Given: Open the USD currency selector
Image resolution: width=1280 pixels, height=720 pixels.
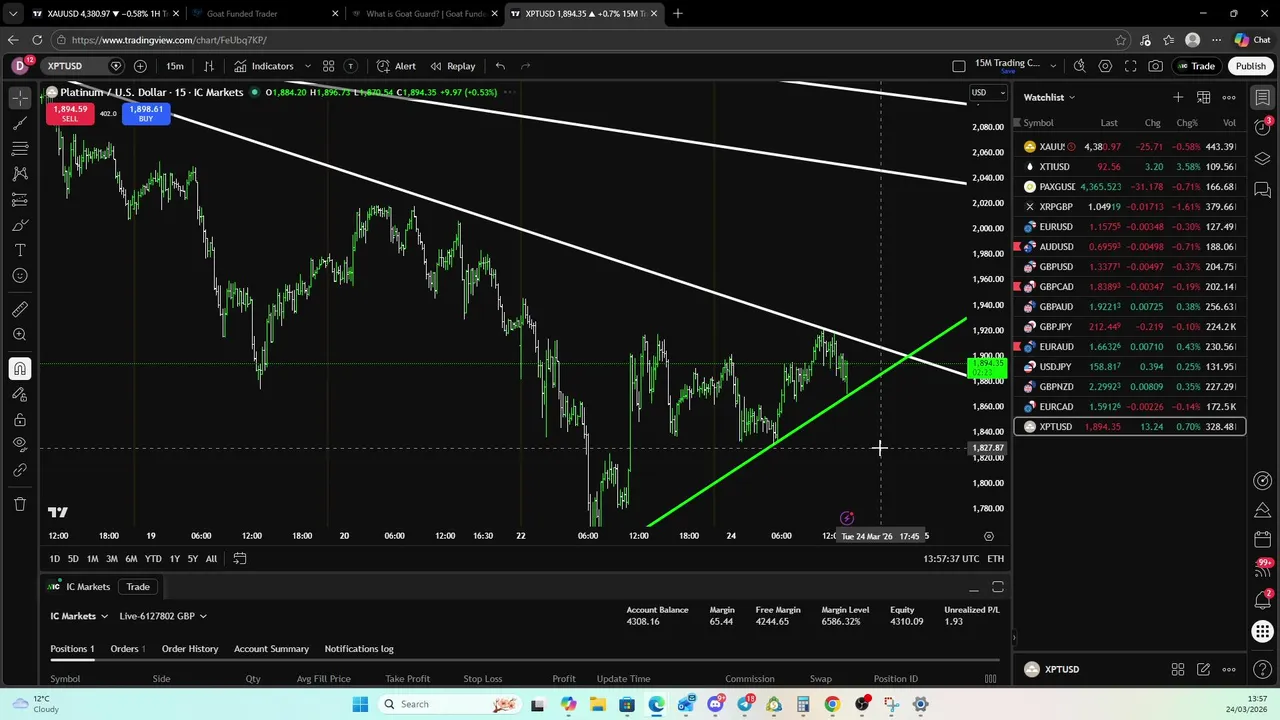Looking at the screenshot, I should [988, 93].
